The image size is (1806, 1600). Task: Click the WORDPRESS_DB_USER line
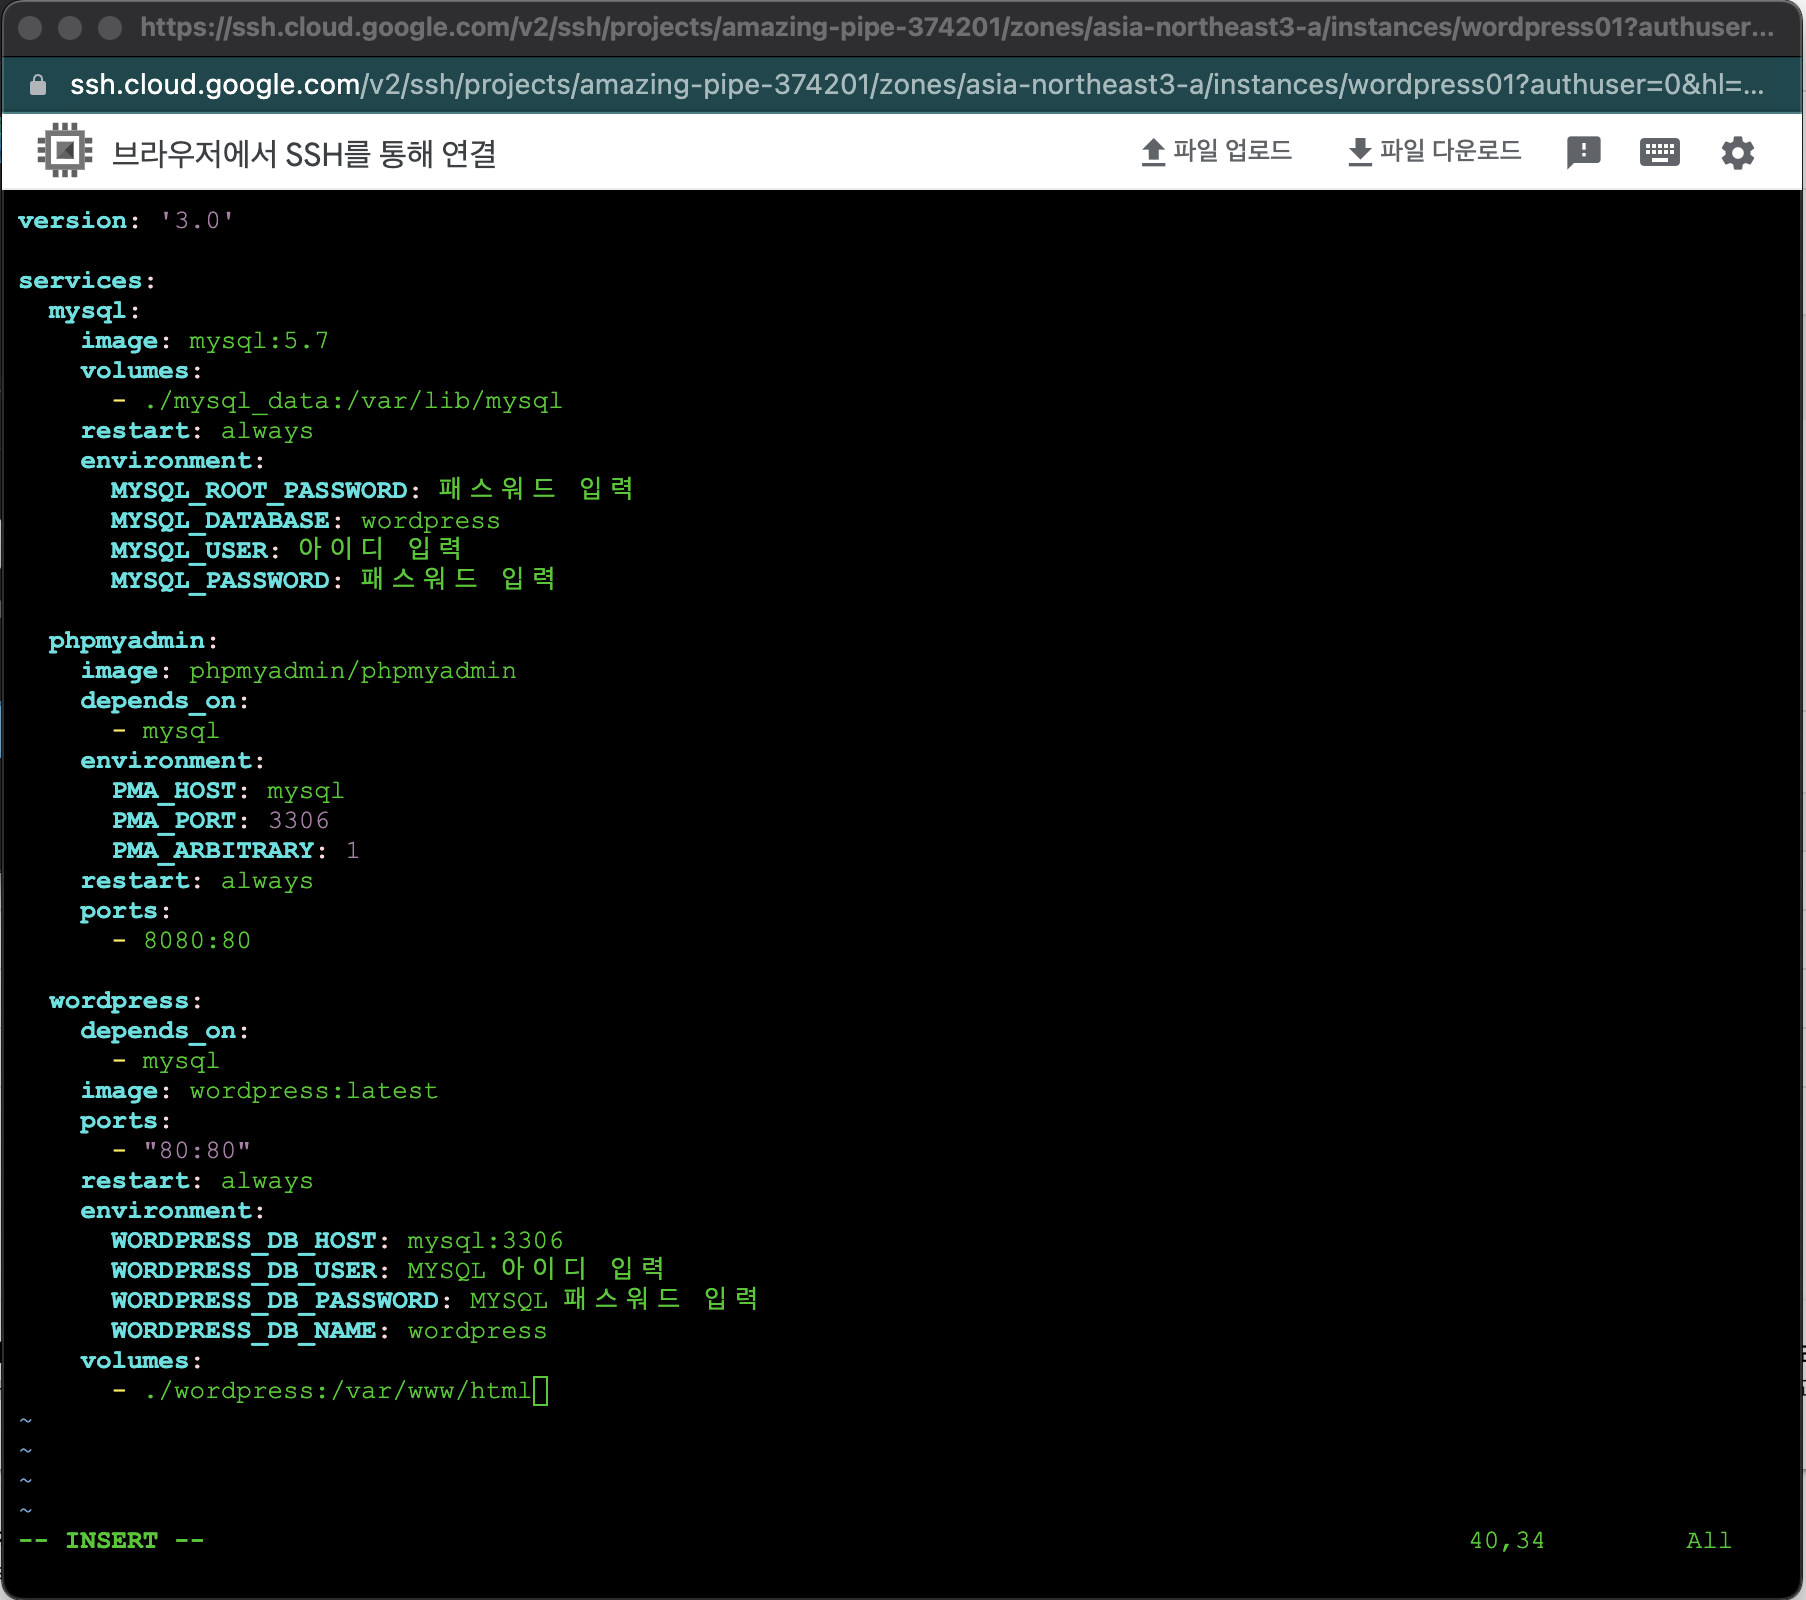click(388, 1270)
